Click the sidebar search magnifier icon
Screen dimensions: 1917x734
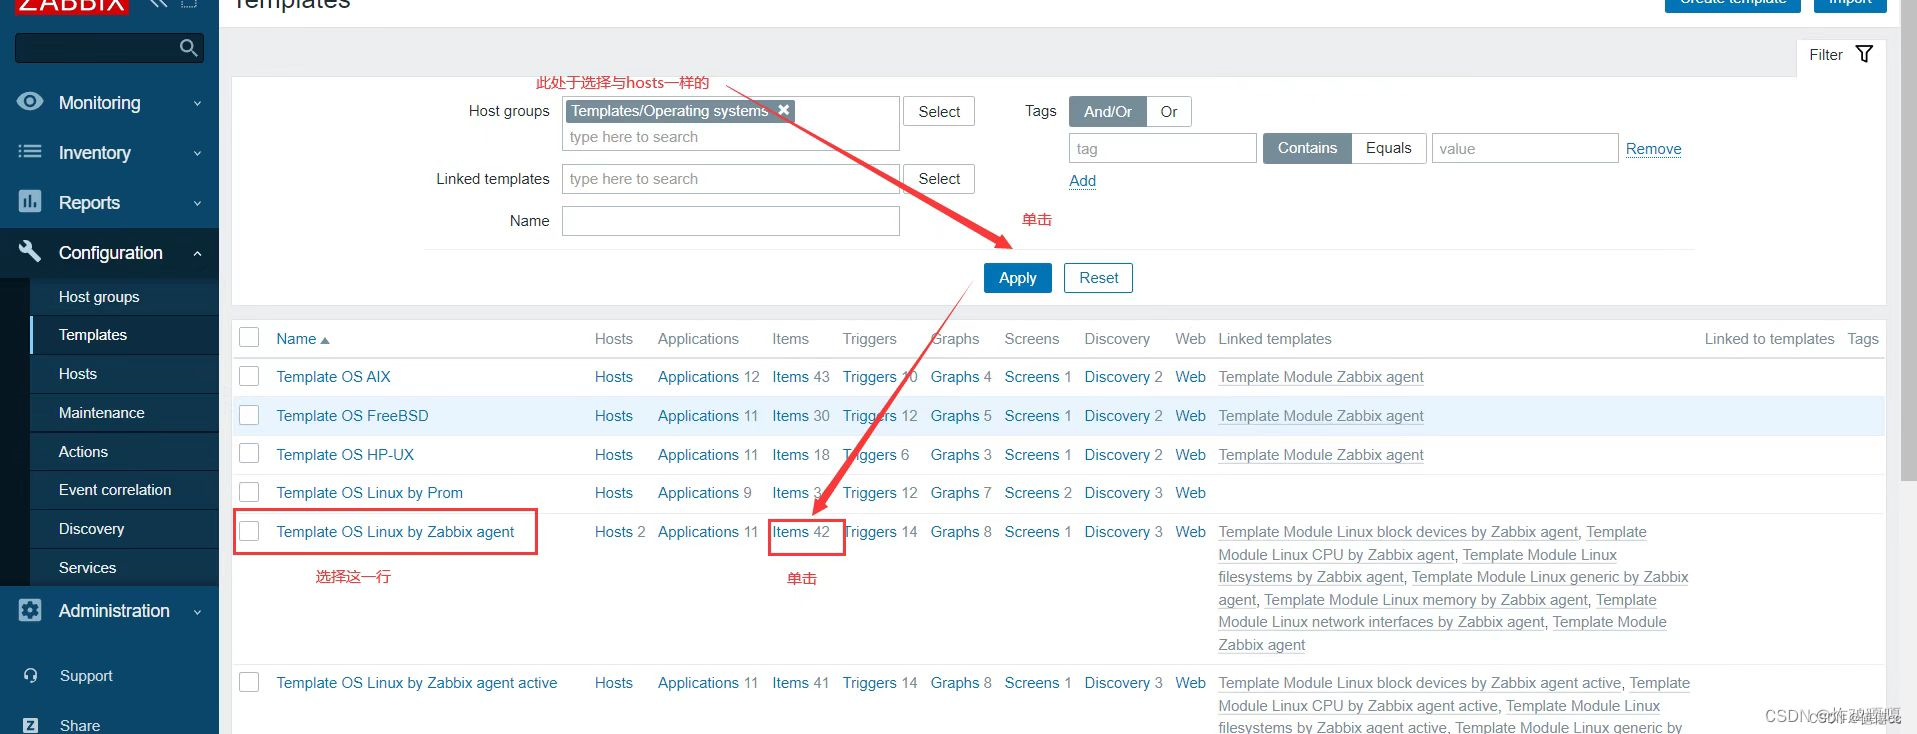pyautogui.click(x=188, y=48)
